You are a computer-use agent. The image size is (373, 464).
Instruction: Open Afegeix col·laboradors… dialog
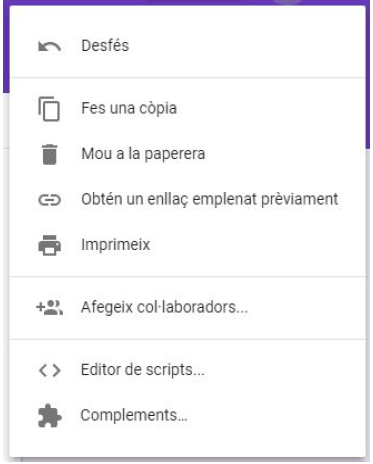coord(188,307)
